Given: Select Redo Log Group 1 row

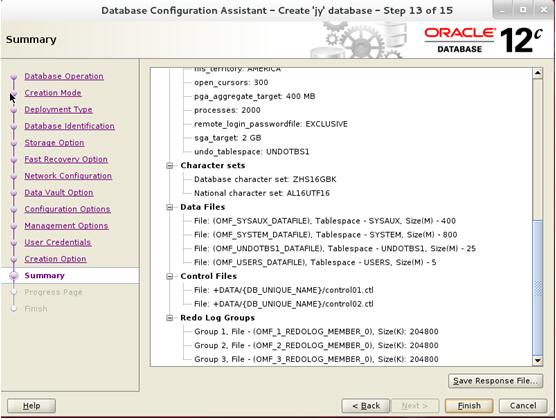Looking at the screenshot, I should coord(316,332).
